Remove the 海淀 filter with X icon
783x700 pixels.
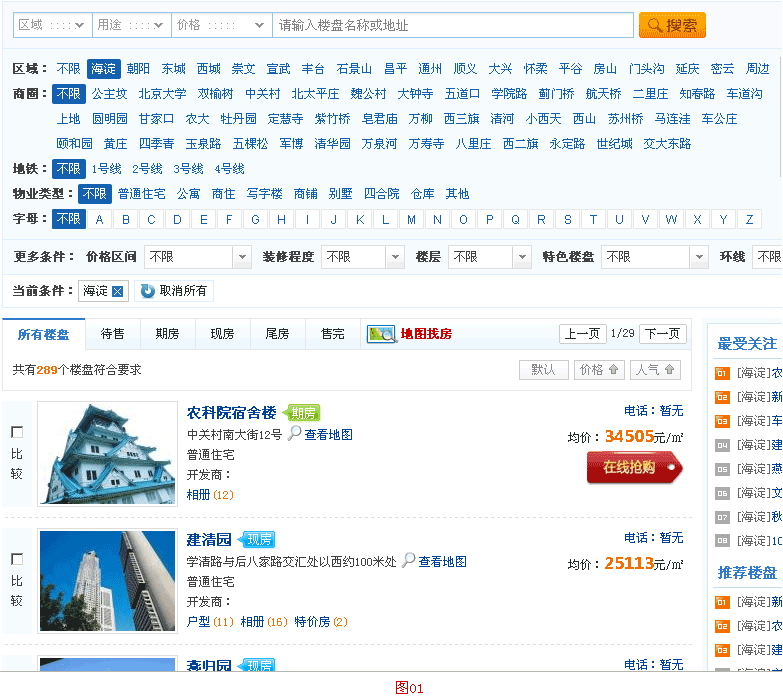[118, 291]
